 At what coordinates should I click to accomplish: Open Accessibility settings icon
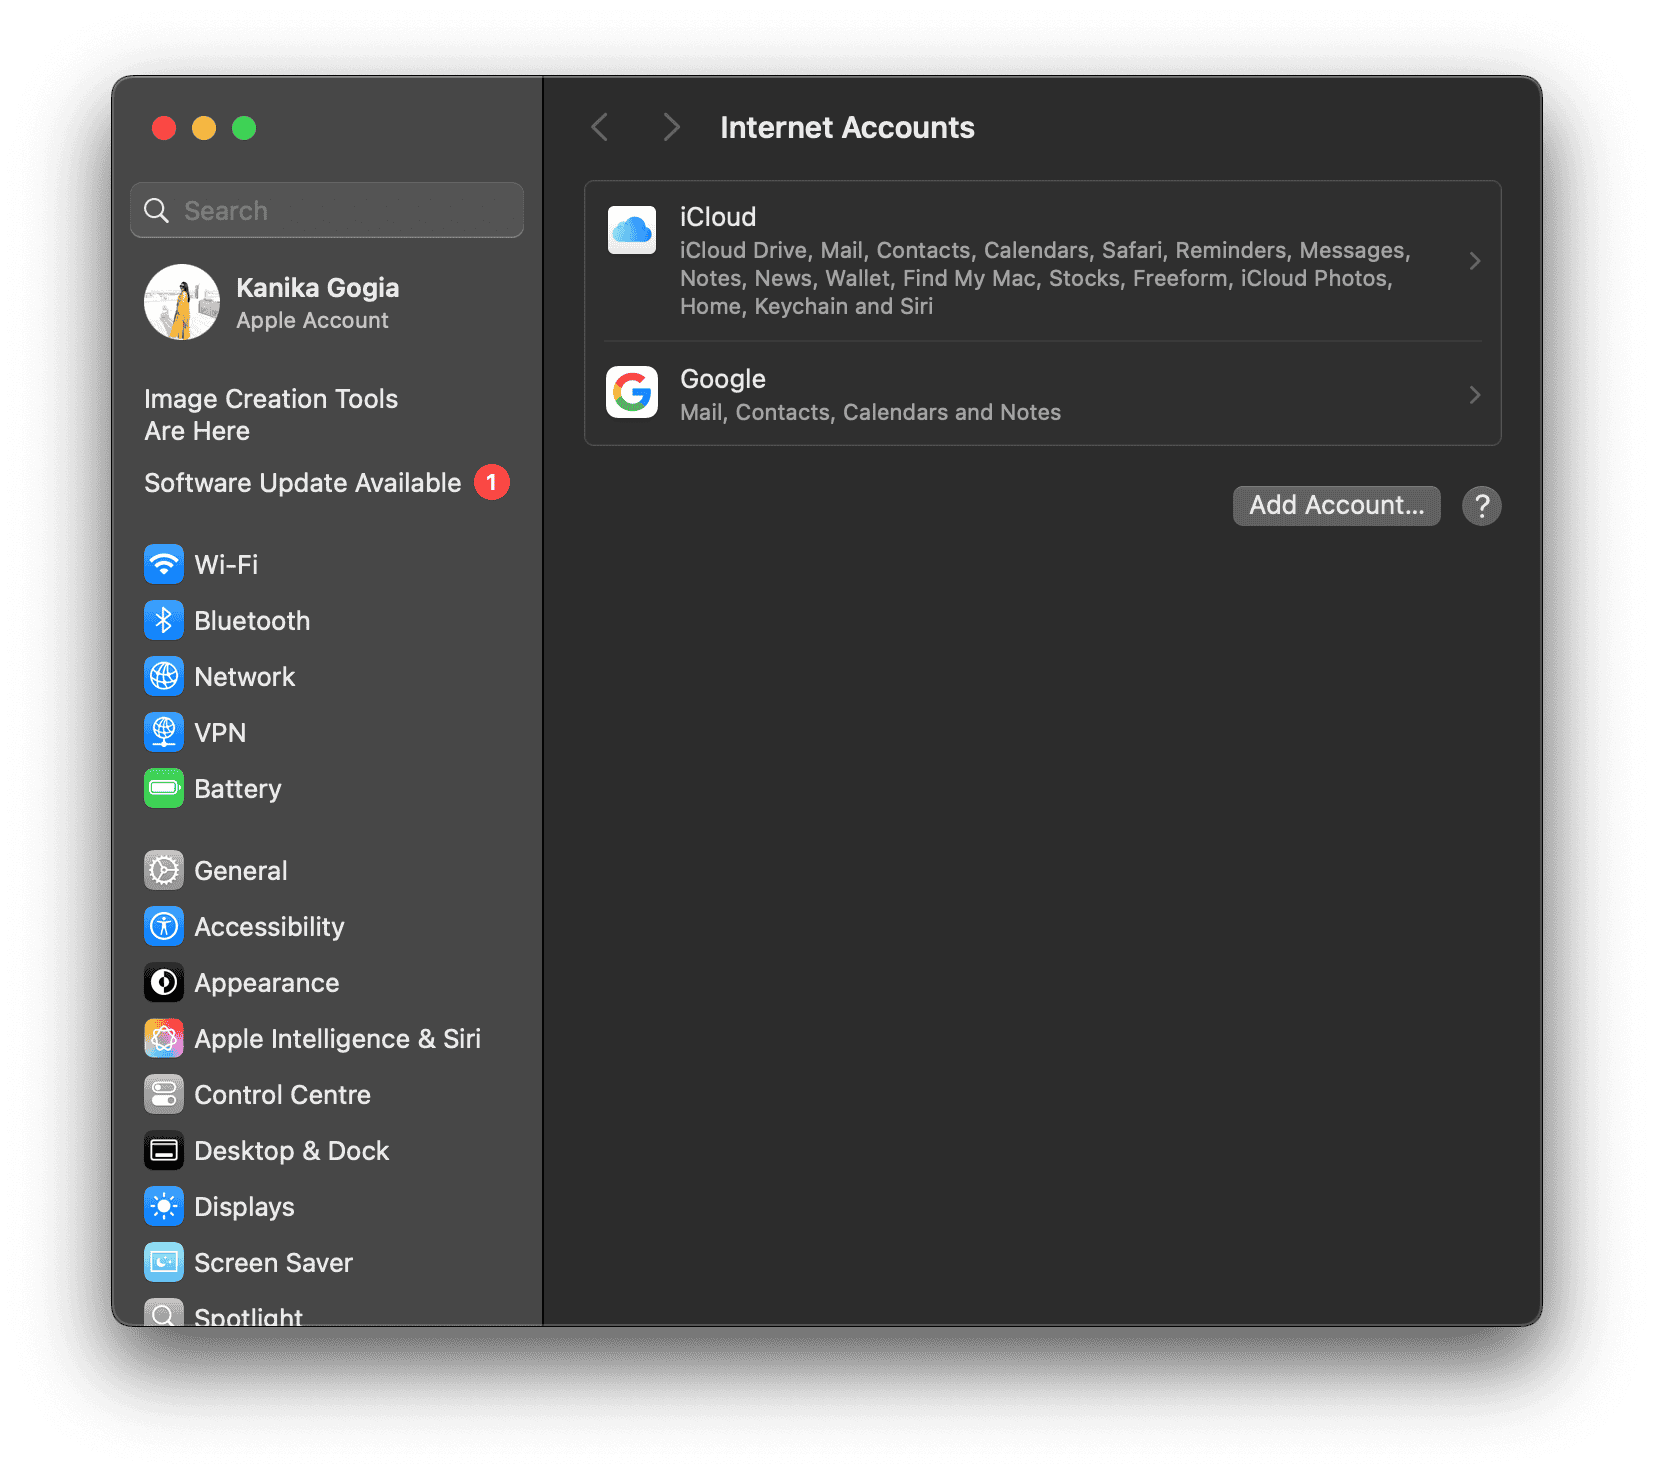pos(164,926)
